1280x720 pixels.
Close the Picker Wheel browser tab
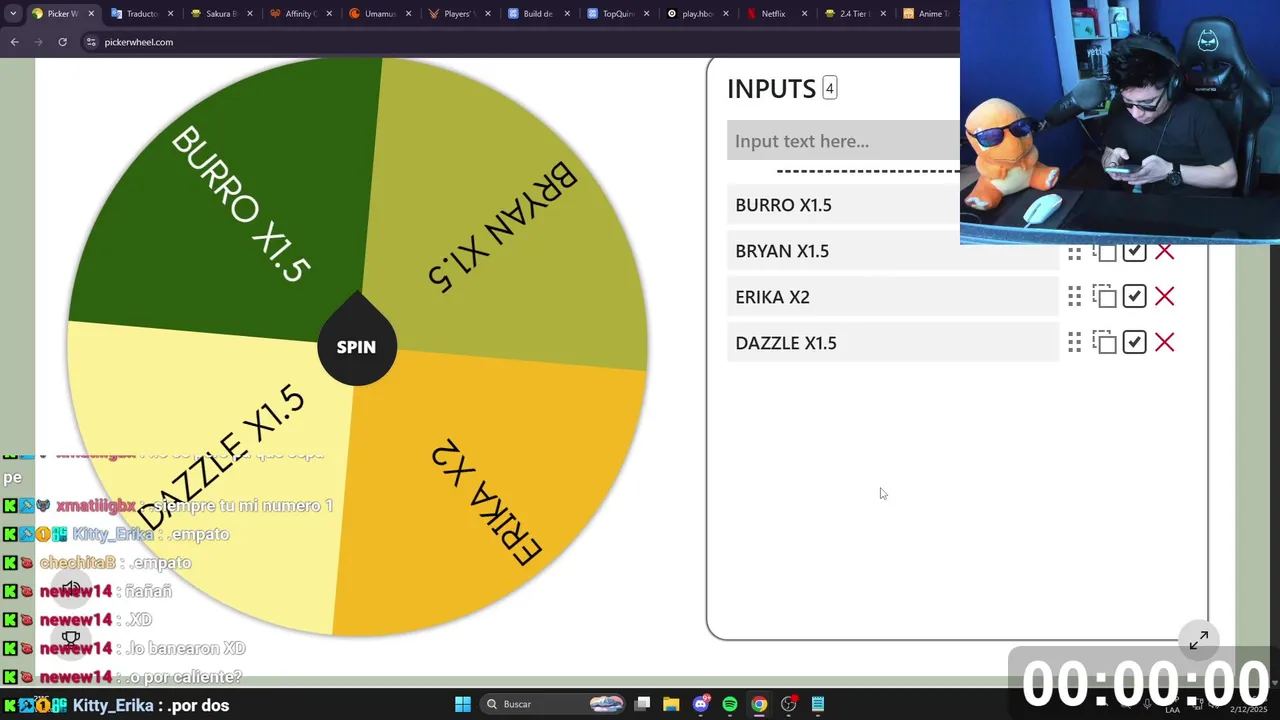(90, 14)
